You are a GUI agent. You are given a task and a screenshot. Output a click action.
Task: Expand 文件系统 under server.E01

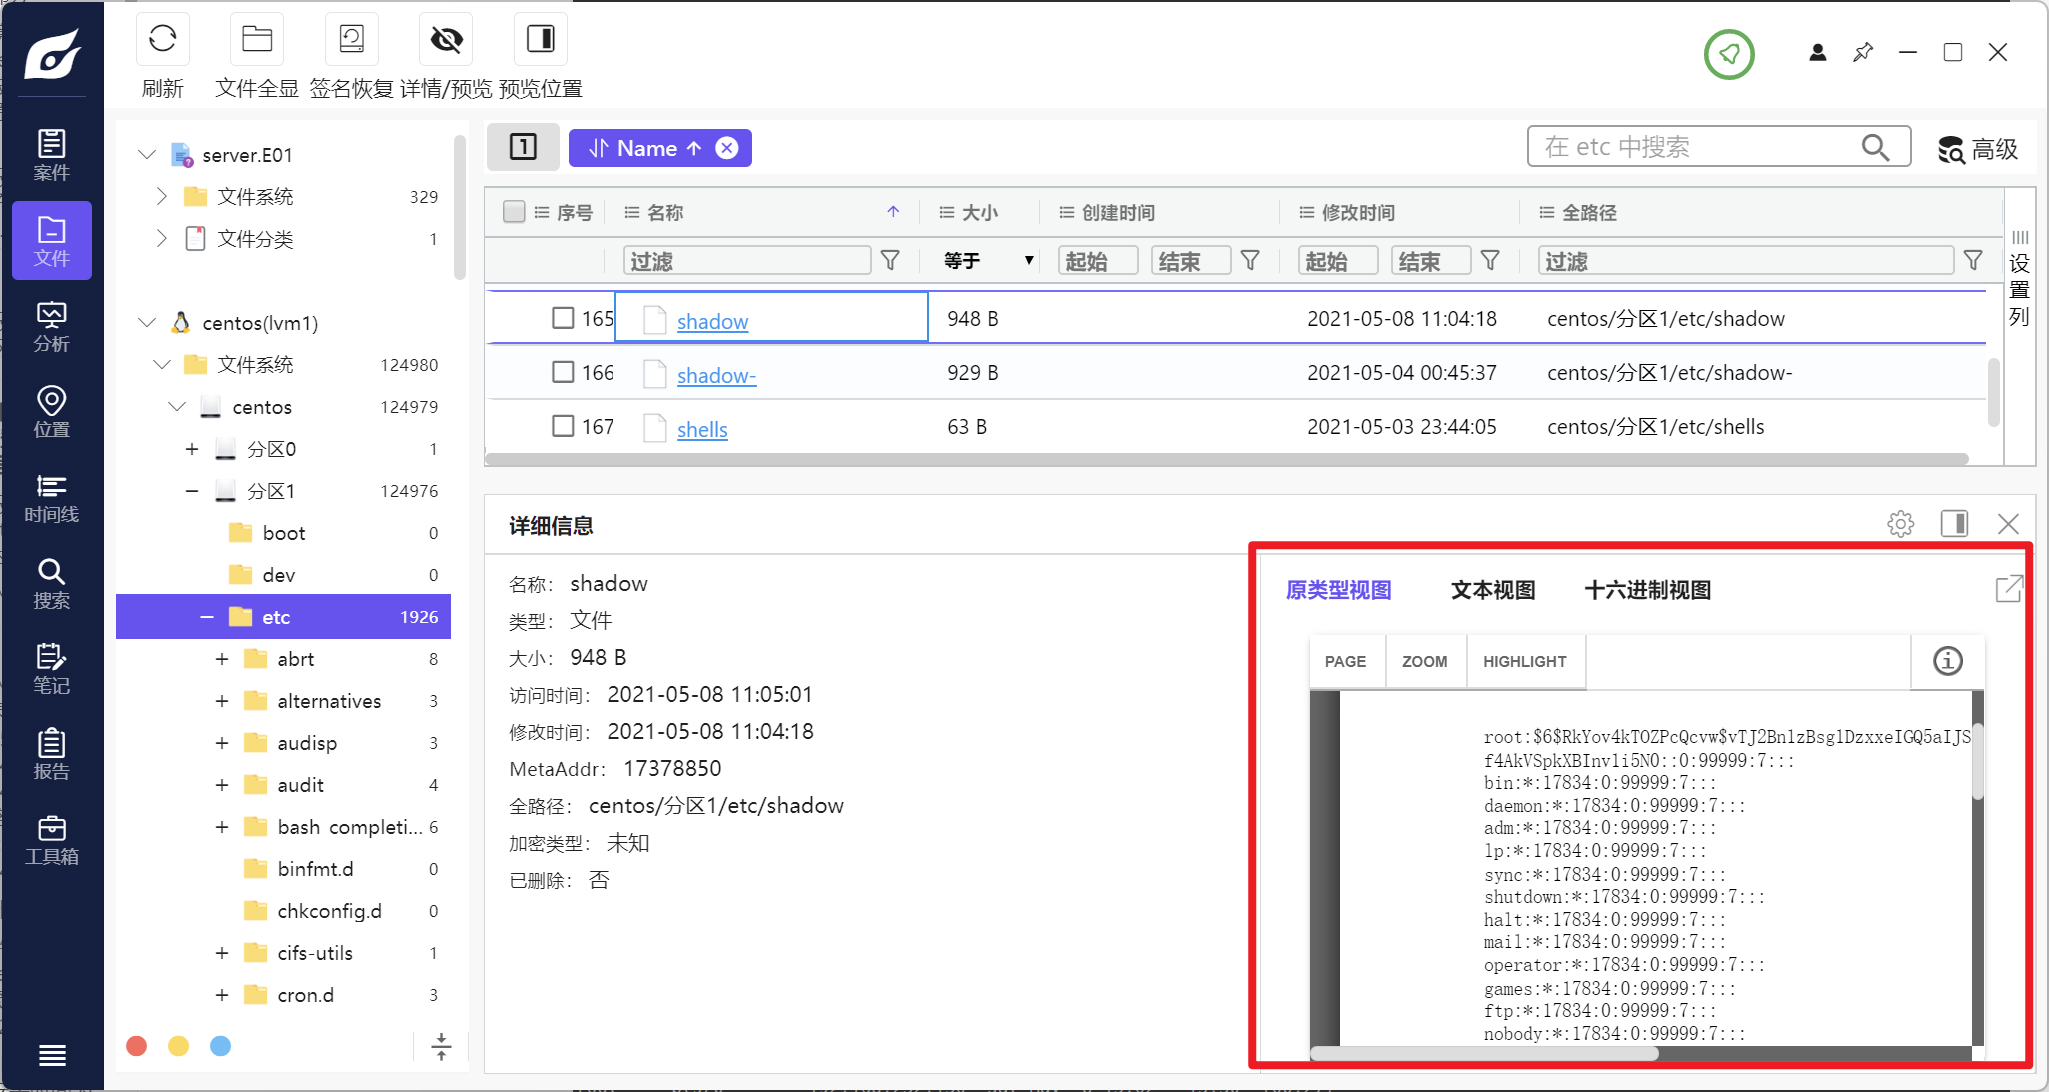pyautogui.click(x=162, y=196)
